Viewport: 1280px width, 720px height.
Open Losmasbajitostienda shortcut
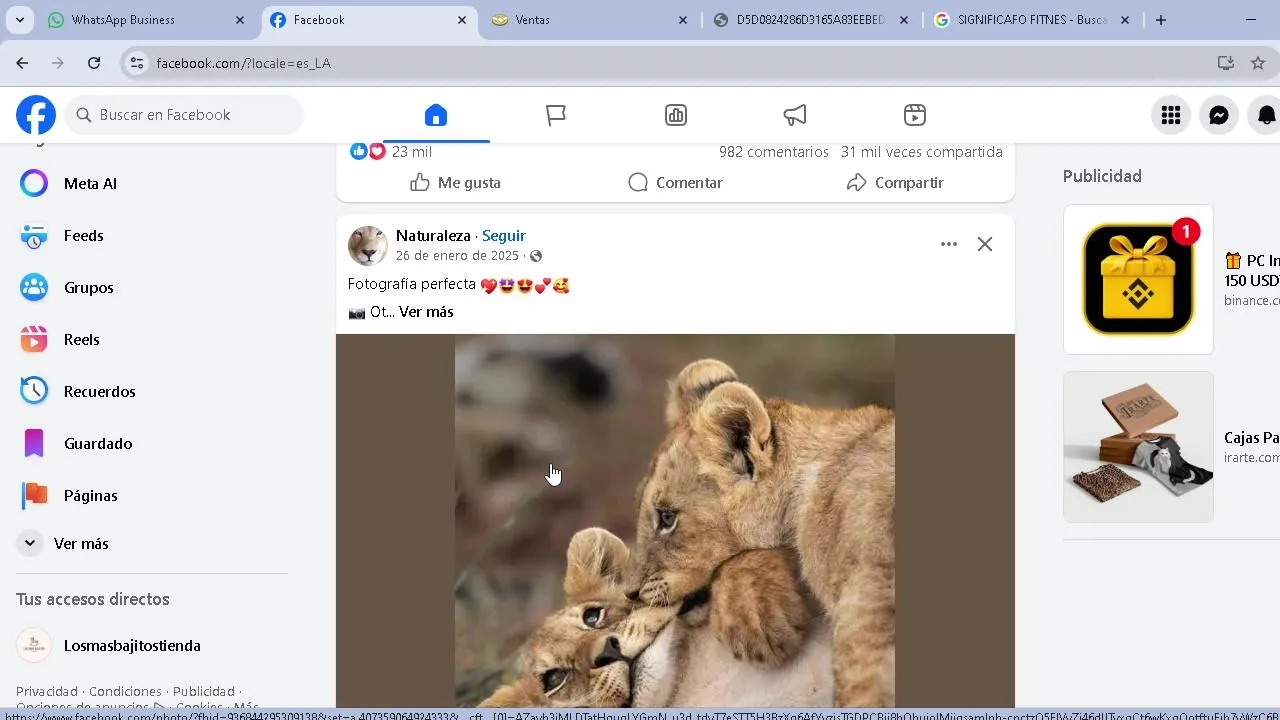[152, 646]
